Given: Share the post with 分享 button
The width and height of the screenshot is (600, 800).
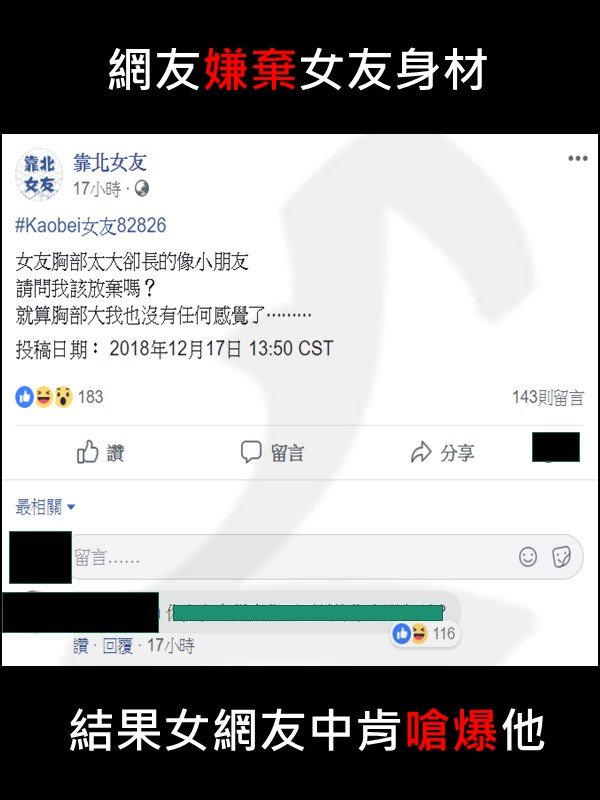Looking at the screenshot, I should [x=443, y=452].
